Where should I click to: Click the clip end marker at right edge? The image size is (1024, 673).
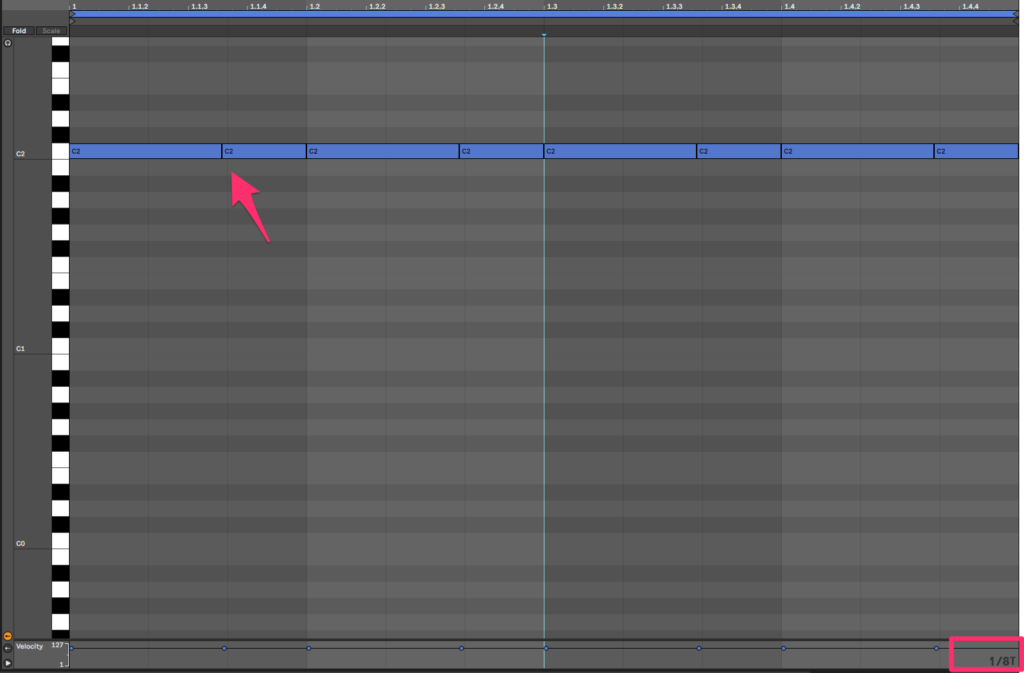coord(1015,22)
